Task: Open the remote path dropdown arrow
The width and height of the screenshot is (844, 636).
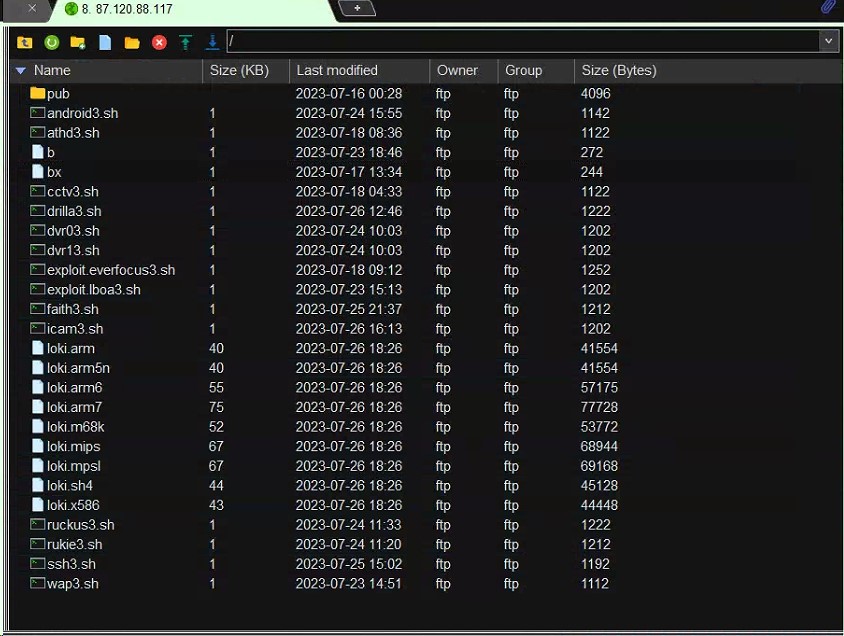Action: point(828,41)
